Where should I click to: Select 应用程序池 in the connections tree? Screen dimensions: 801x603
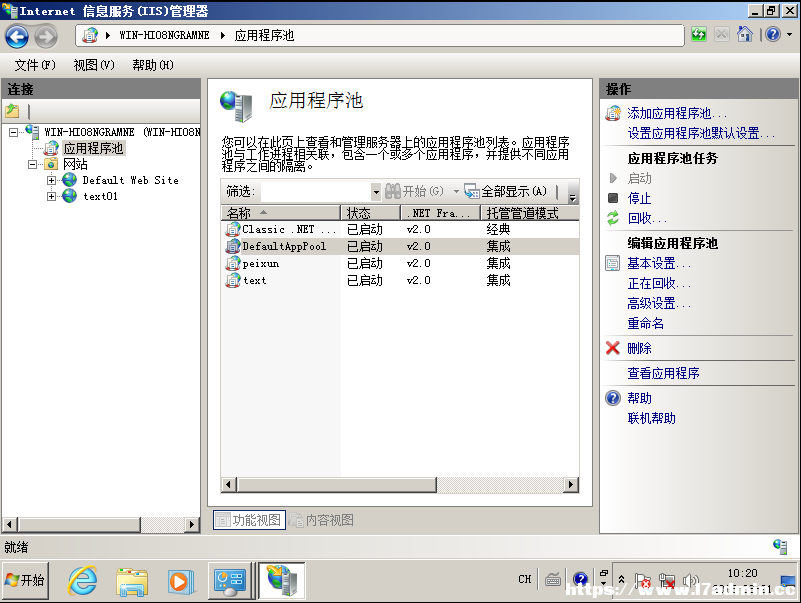pos(93,148)
